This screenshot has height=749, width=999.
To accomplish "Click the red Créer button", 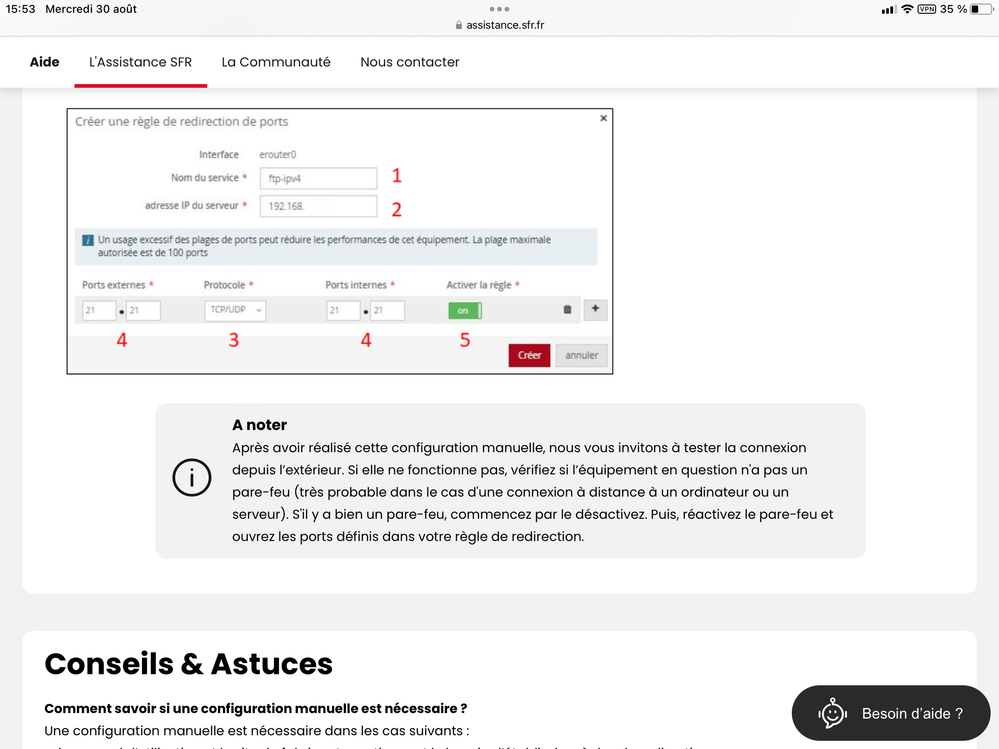I will click(x=529, y=355).
